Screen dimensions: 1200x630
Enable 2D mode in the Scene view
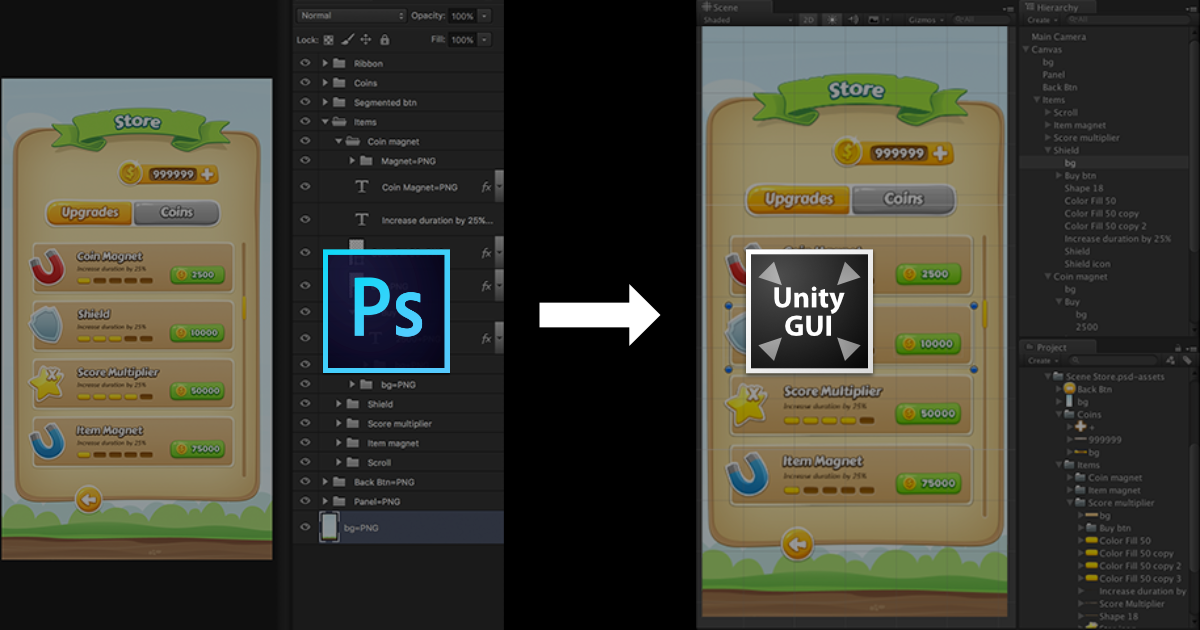(808, 20)
